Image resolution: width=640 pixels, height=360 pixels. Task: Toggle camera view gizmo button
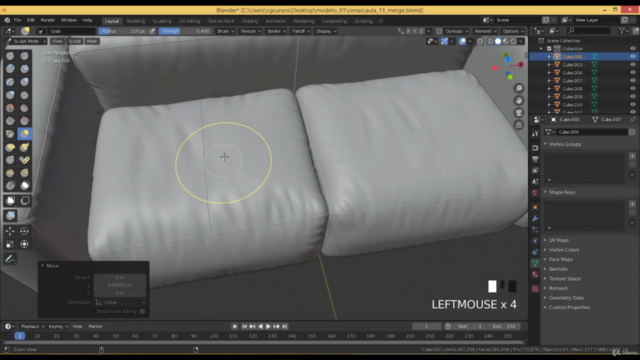[519, 113]
